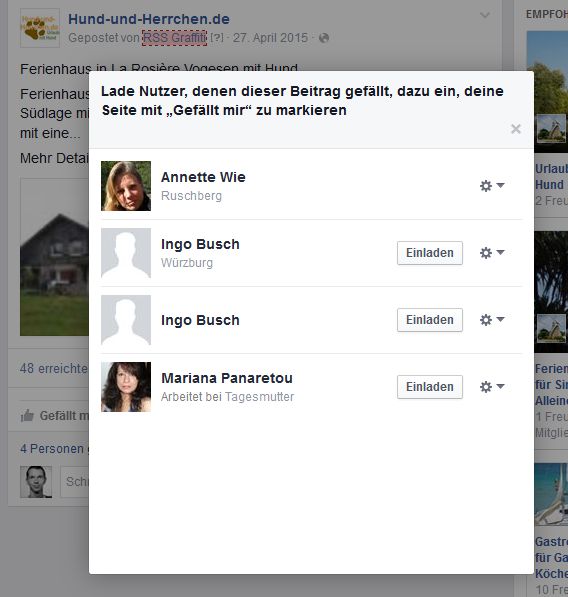Image resolution: width=568 pixels, height=597 pixels.
Task: Invite the second Ingo Busch entry
Action: 430,320
